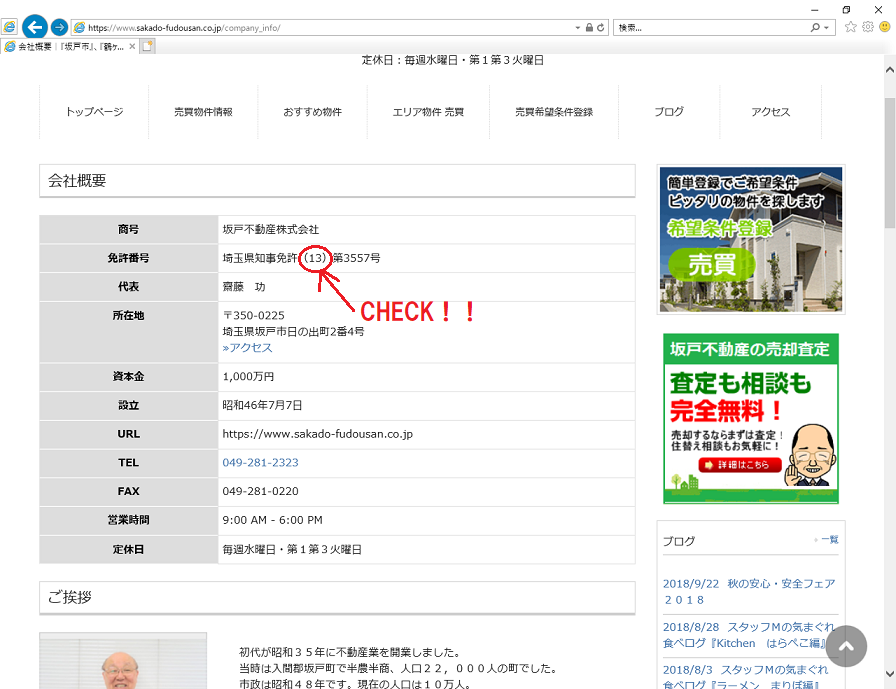Click the 昭和46年7月7日 establishment date
This screenshot has width=896, height=689.
pos(262,406)
